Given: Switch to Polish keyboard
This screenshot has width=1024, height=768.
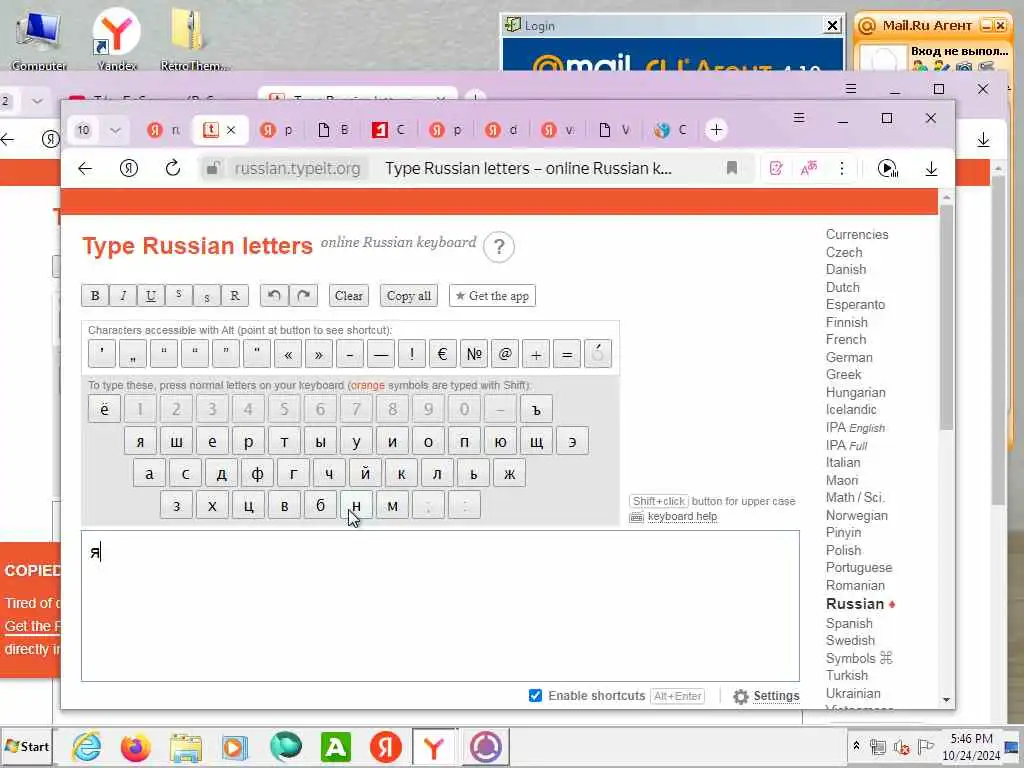Looking at the screenshot, I should pyautogui.click(x=843, y=551).
